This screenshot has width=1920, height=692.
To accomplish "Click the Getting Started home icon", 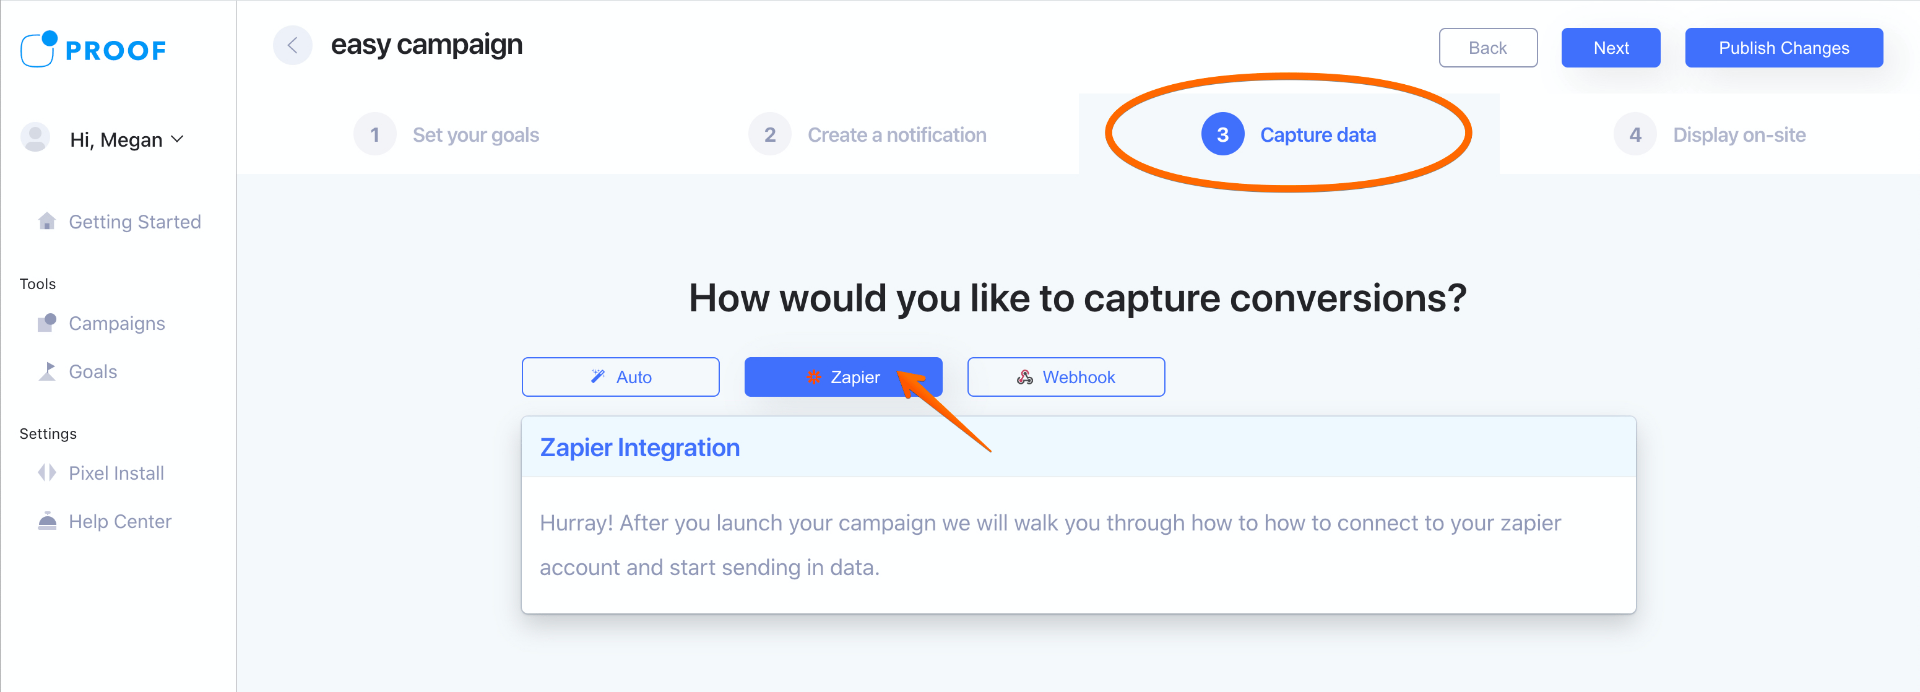I will [46, 221].
